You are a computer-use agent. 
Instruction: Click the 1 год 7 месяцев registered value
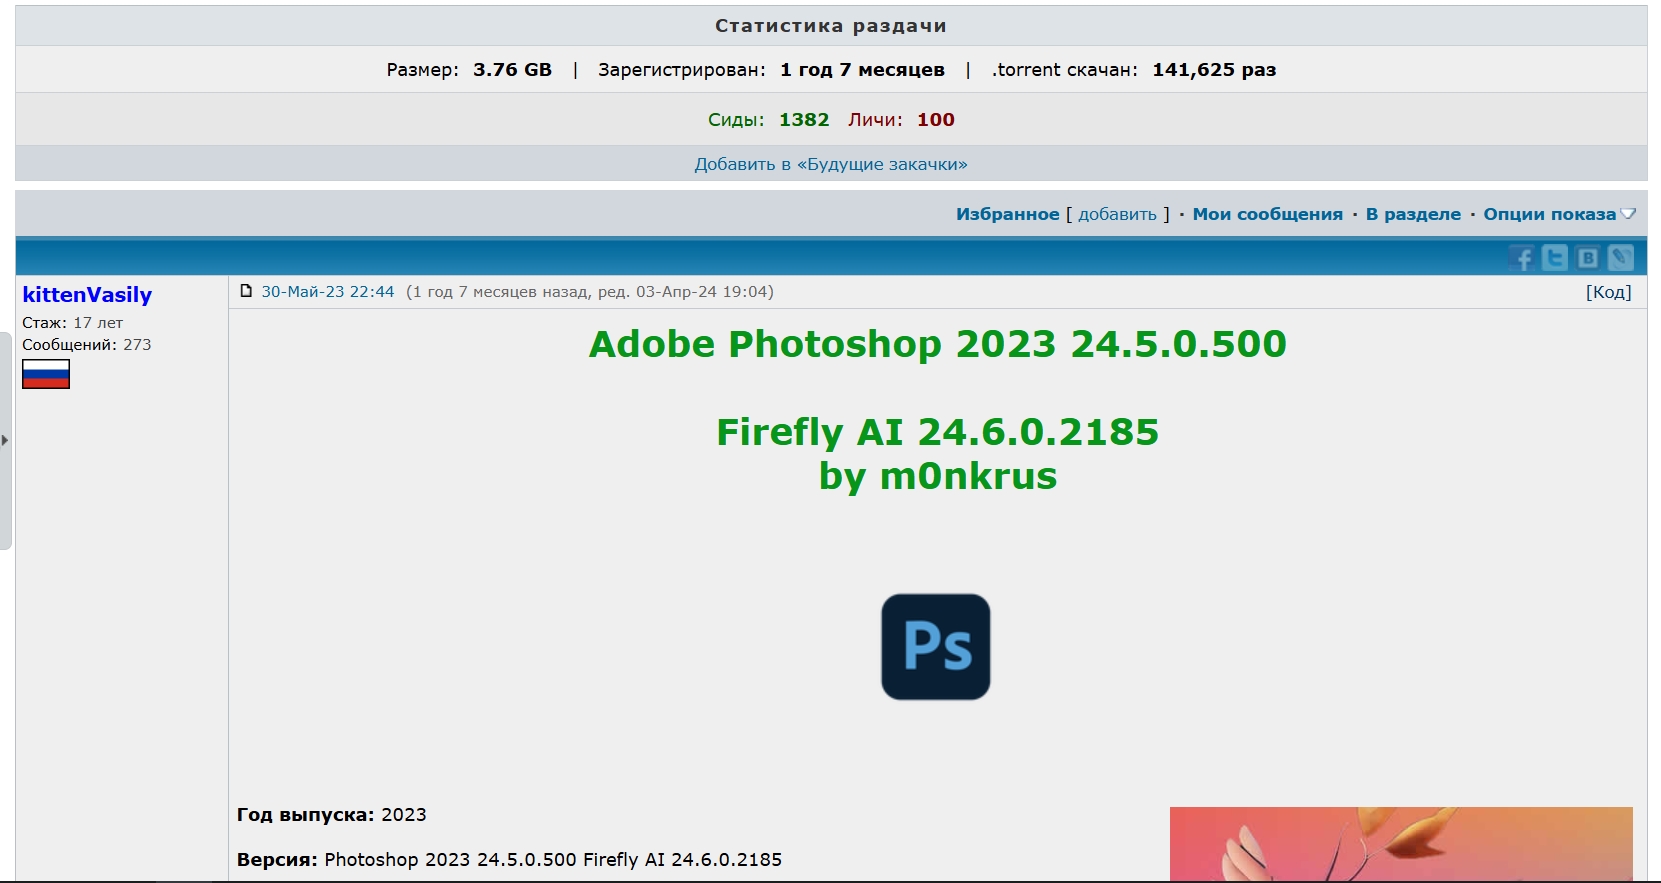coord(862,70)
